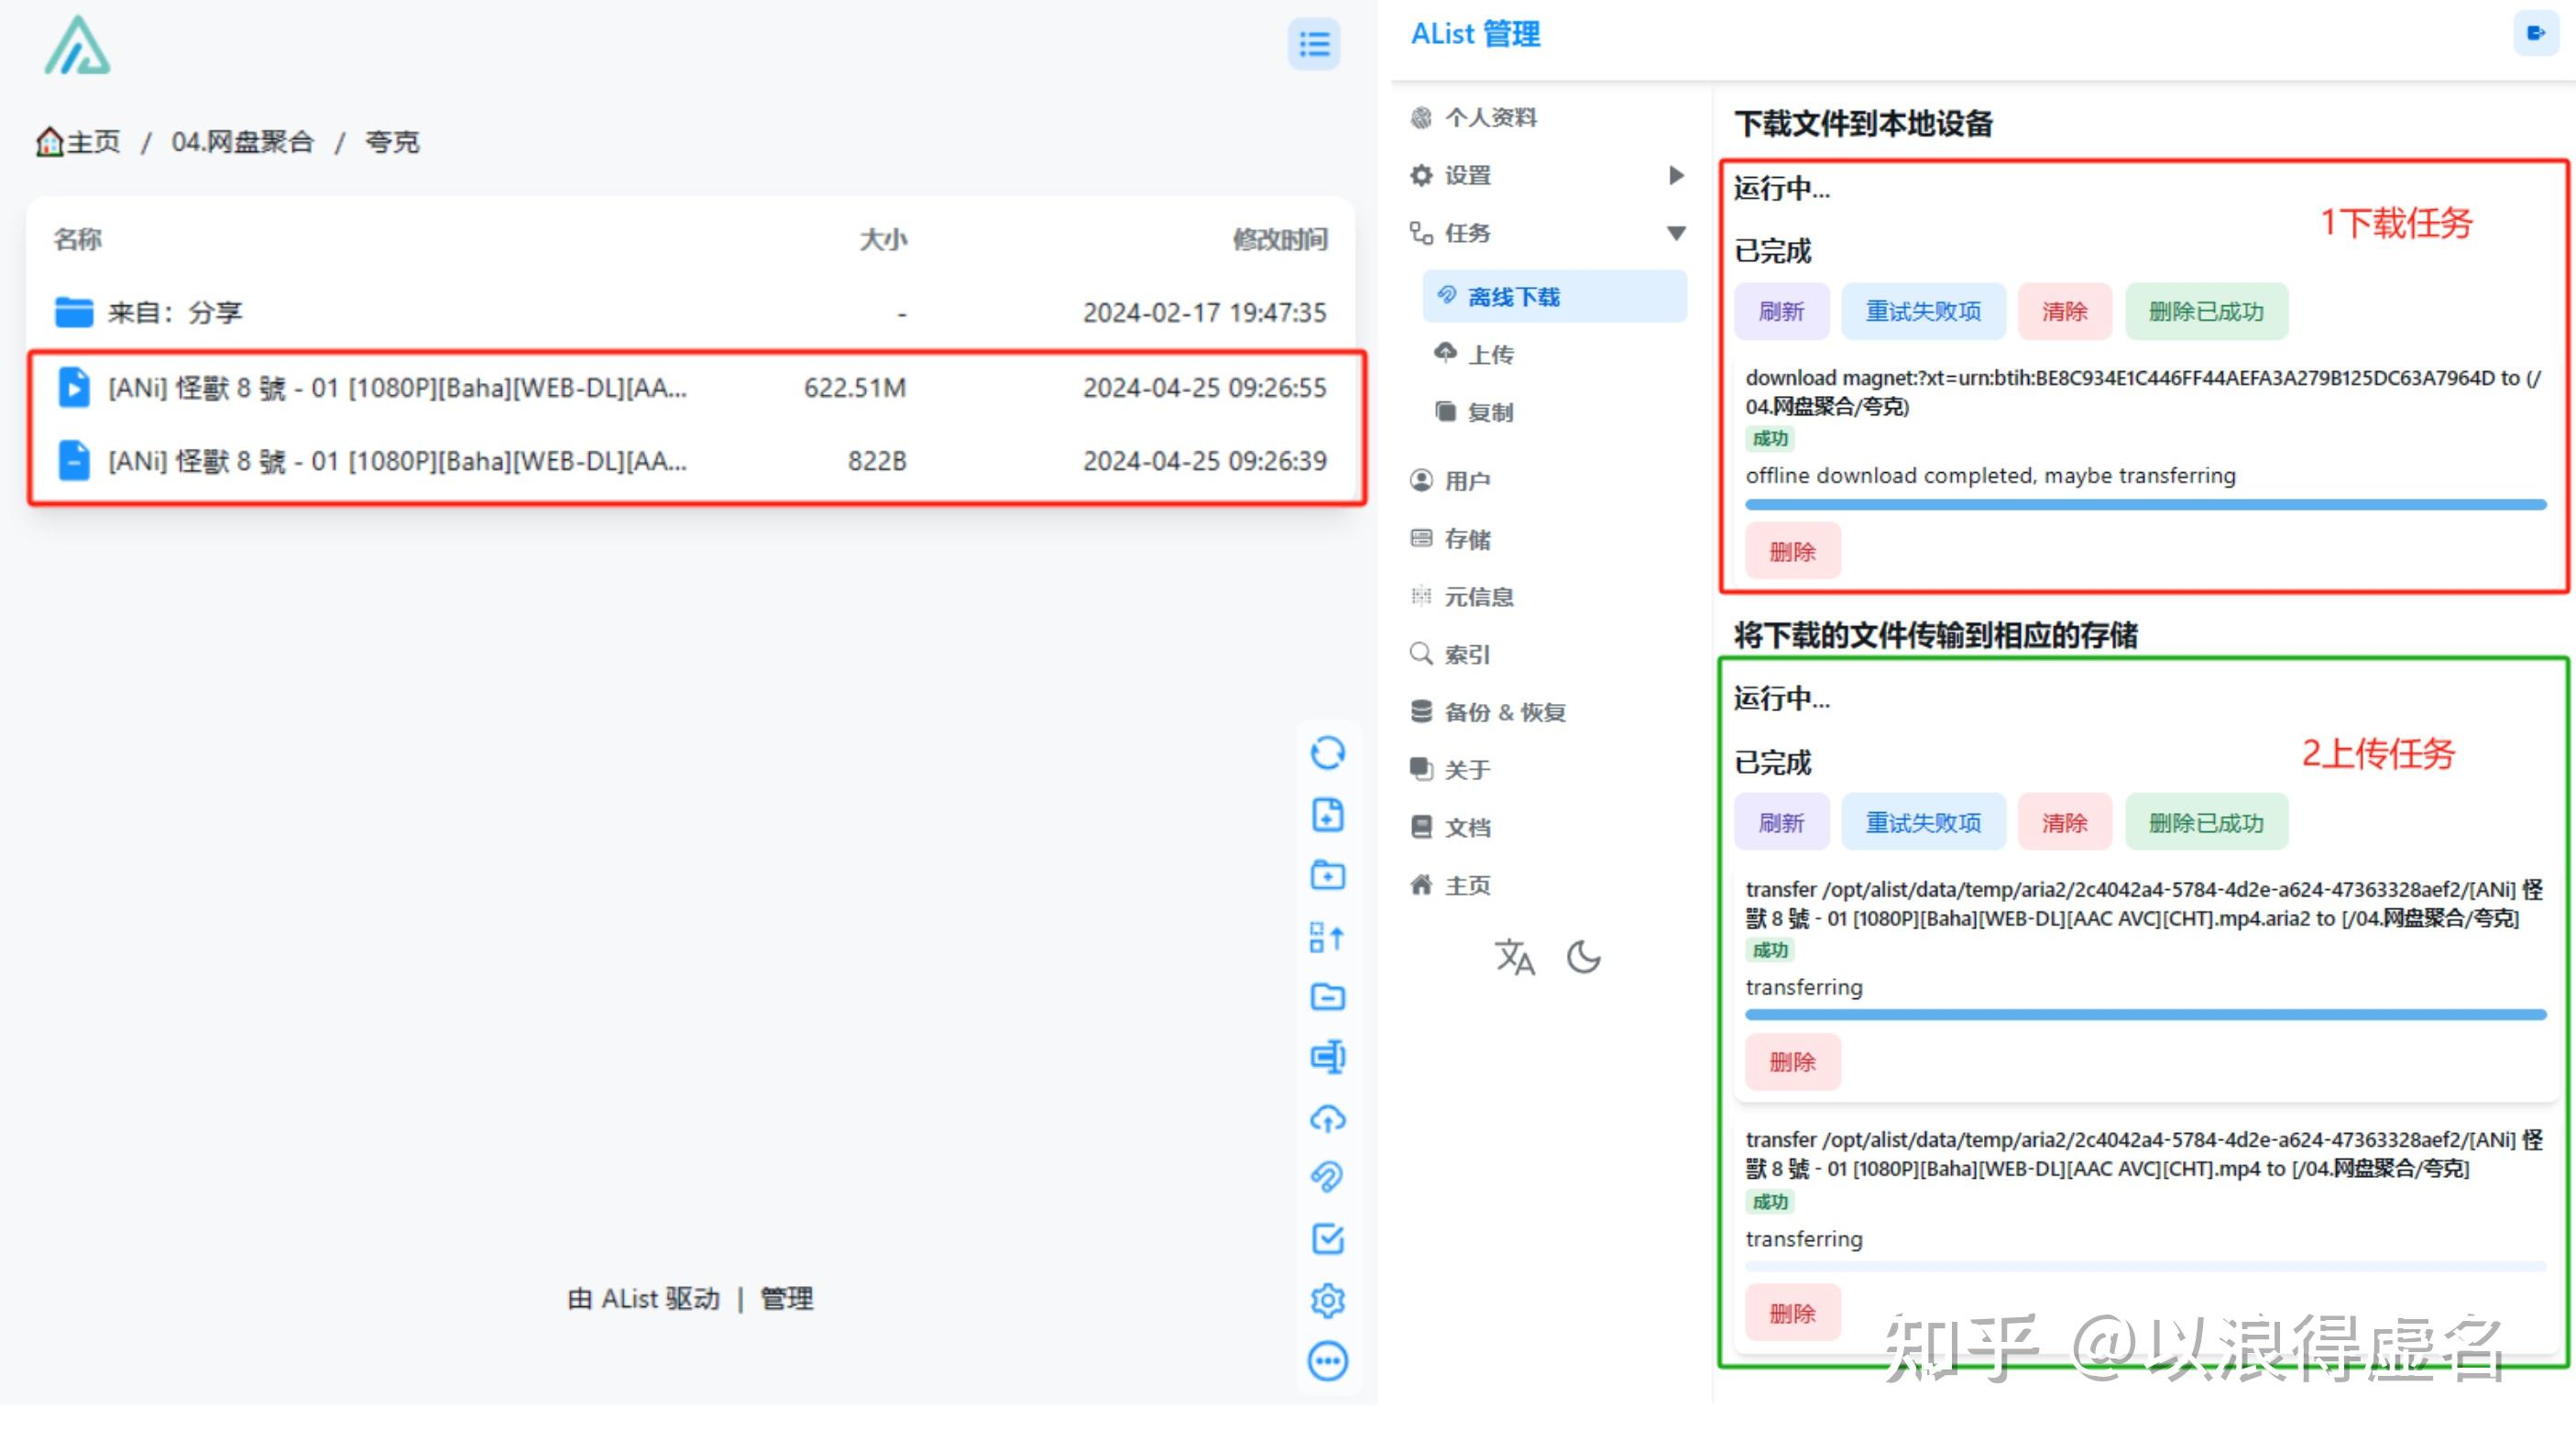Collapse the 任务 section in the sidebar

coord(1676,232)
